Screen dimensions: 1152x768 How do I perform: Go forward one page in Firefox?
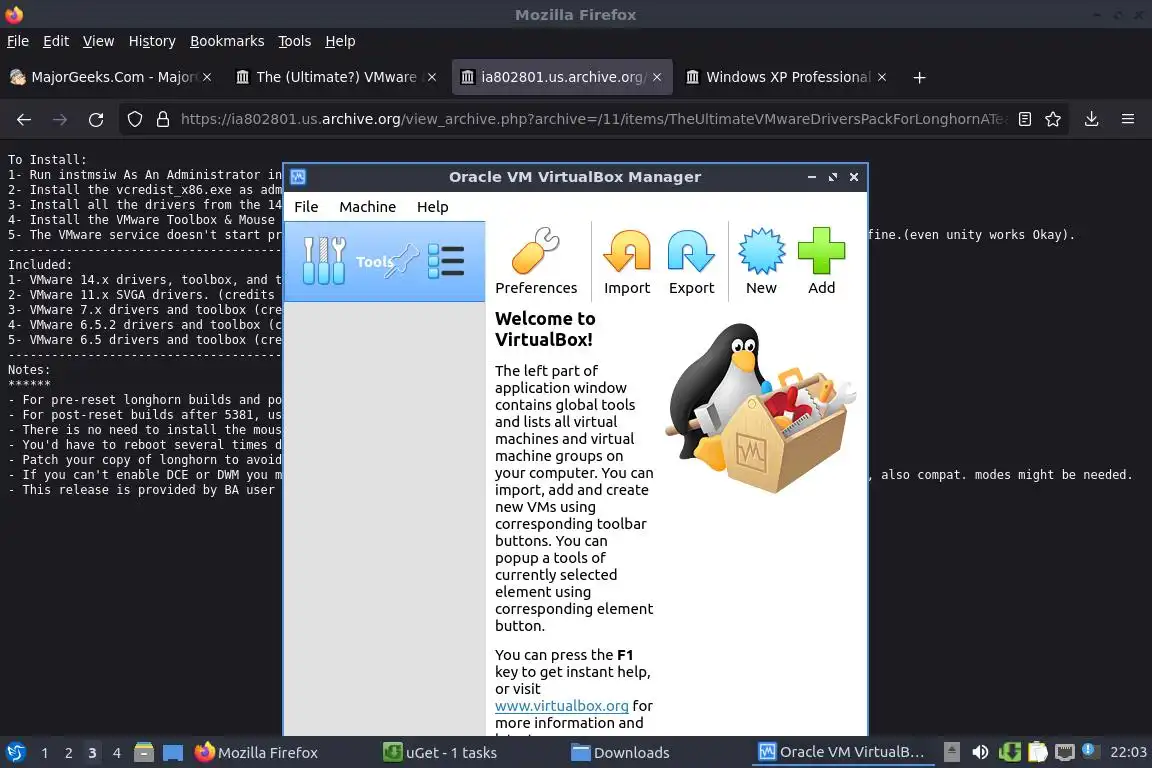point(60,119)
